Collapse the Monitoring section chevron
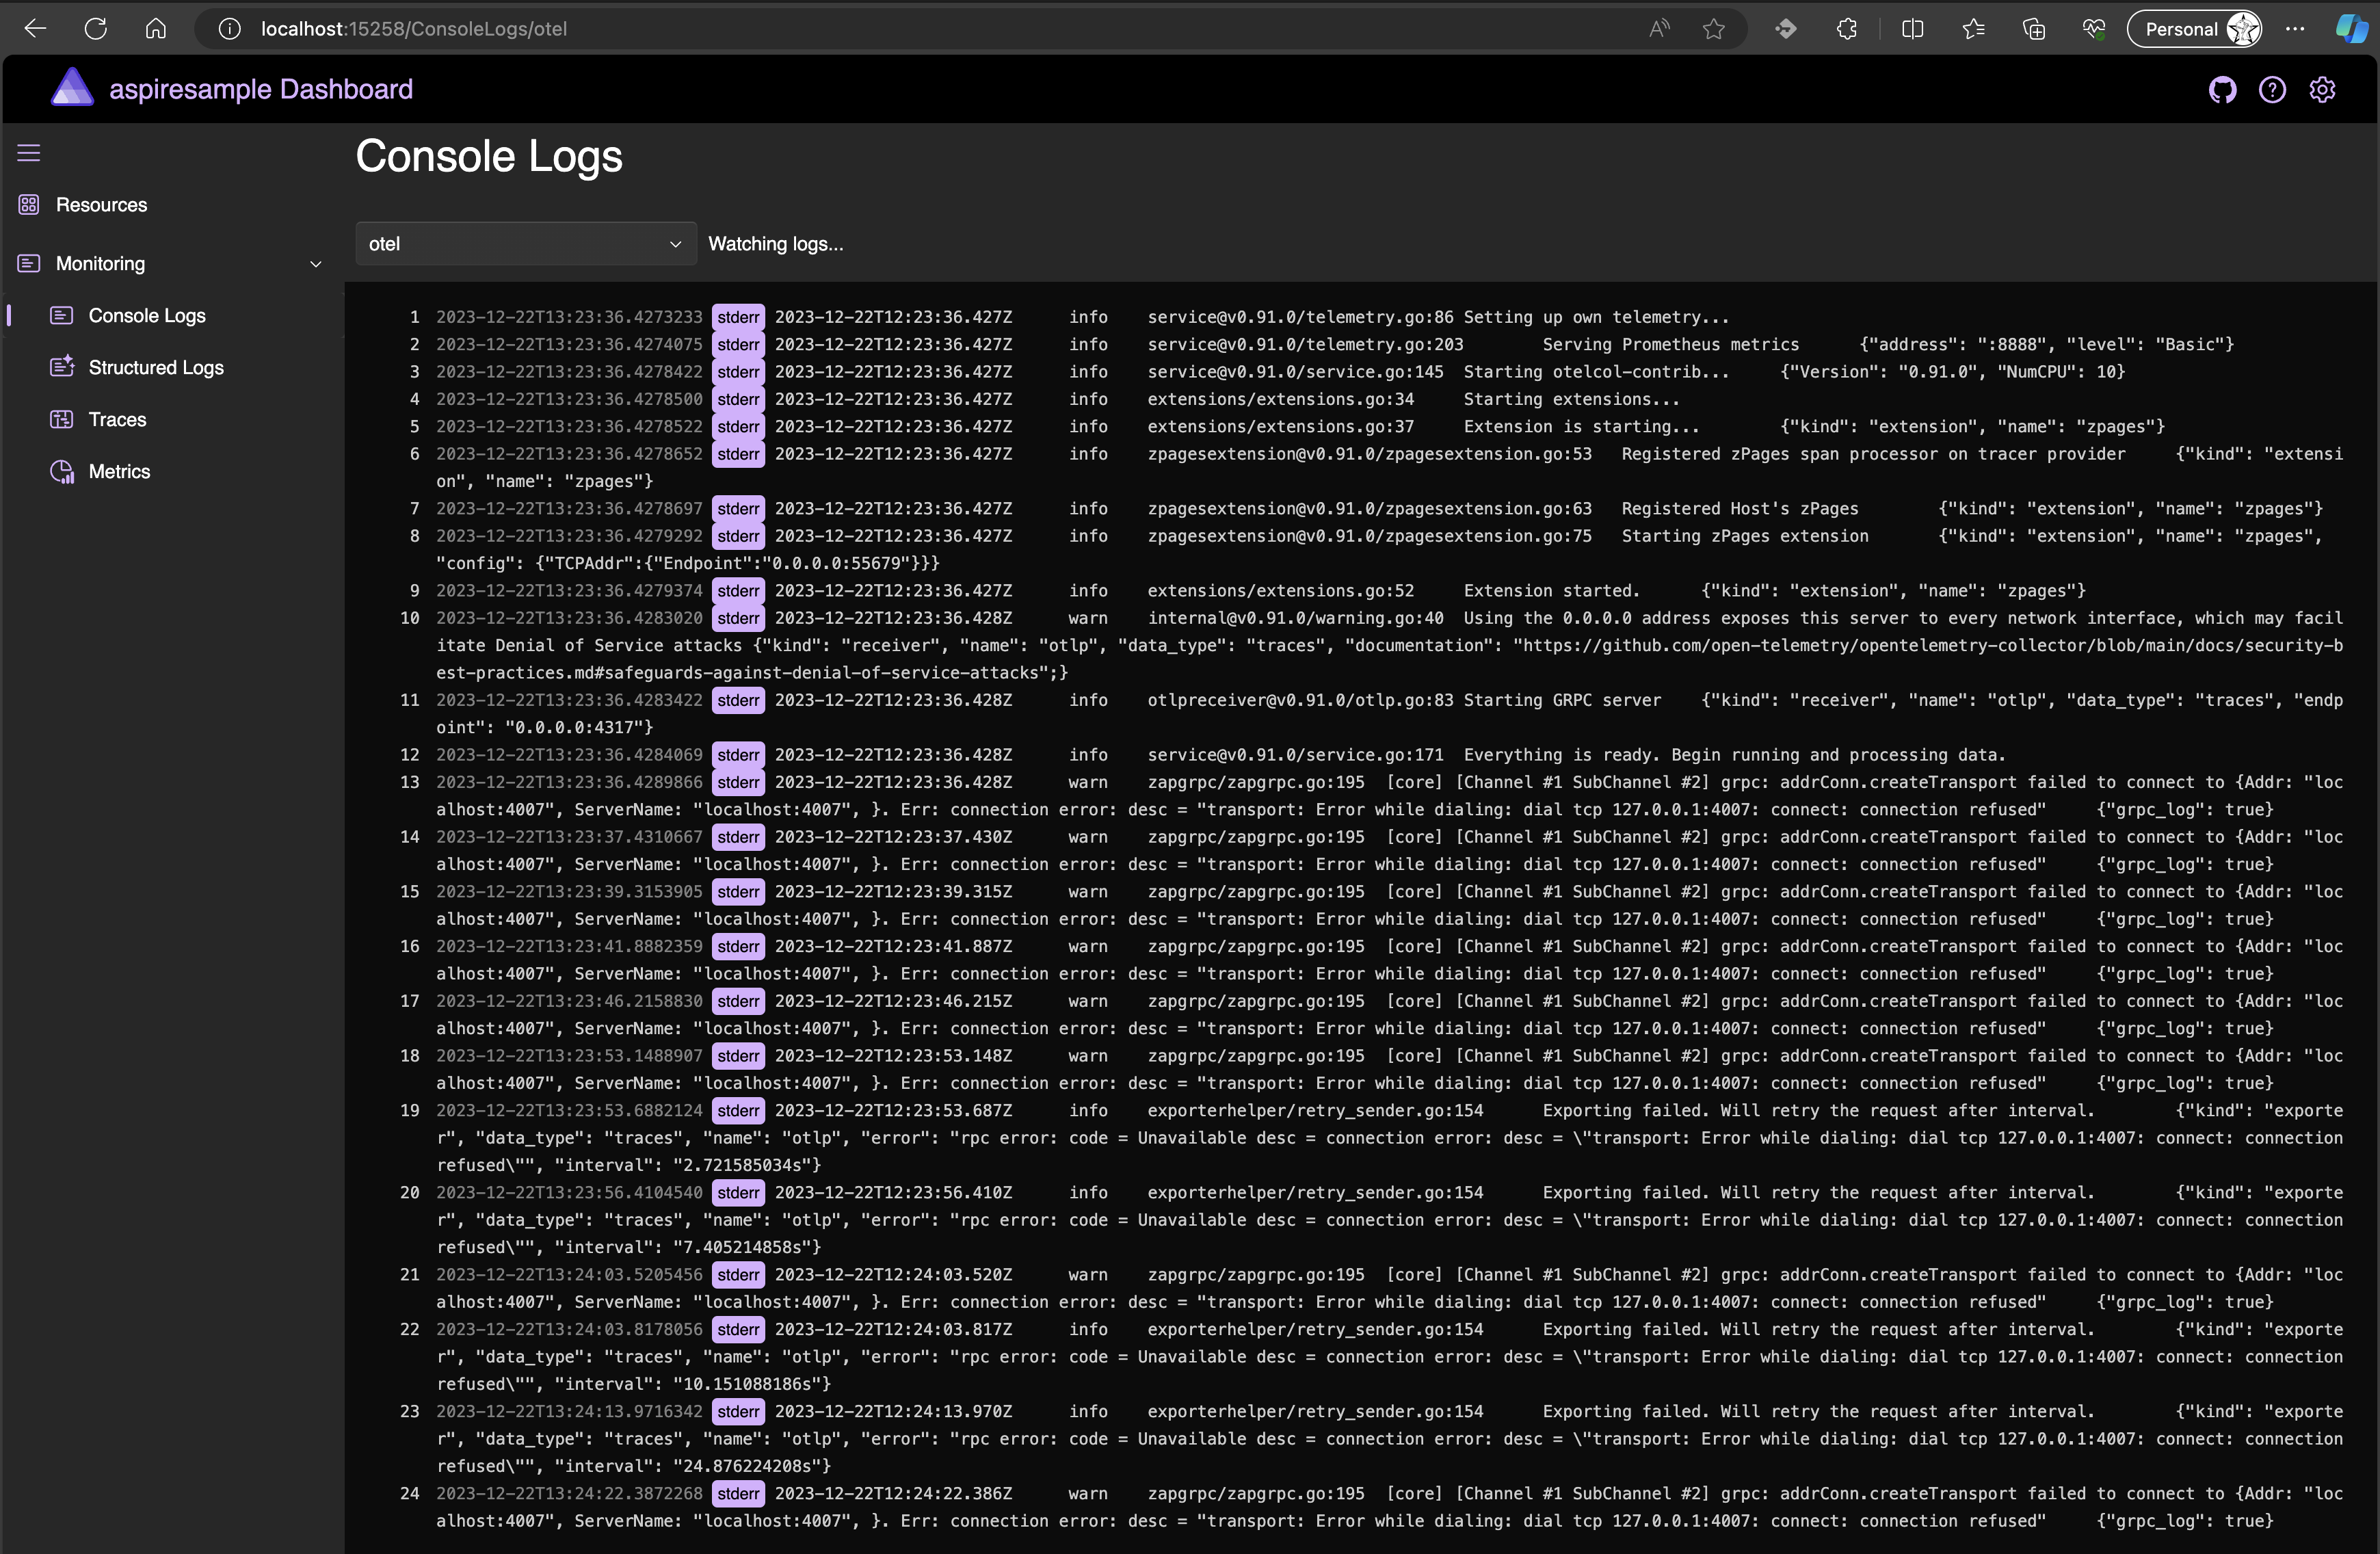The height and width of the screenshot is (1554, 2380). [316, 264]
